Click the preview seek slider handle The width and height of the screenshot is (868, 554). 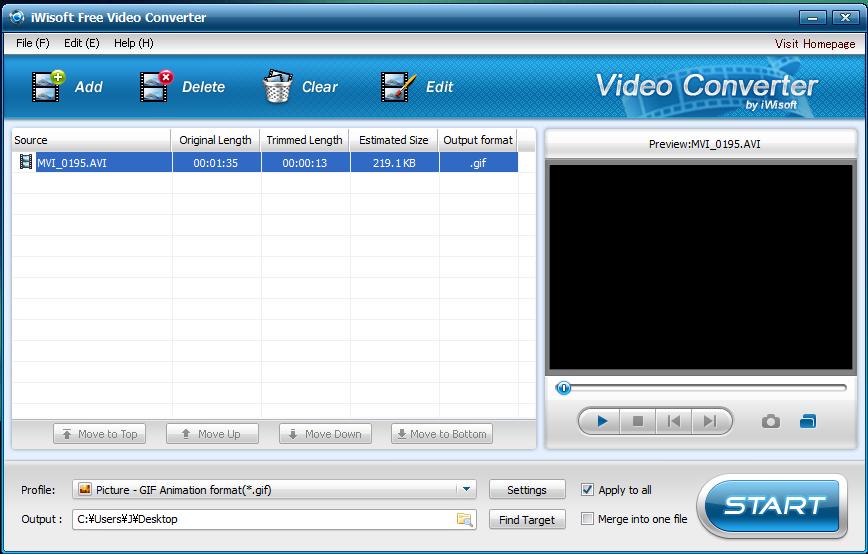(564, 388)
